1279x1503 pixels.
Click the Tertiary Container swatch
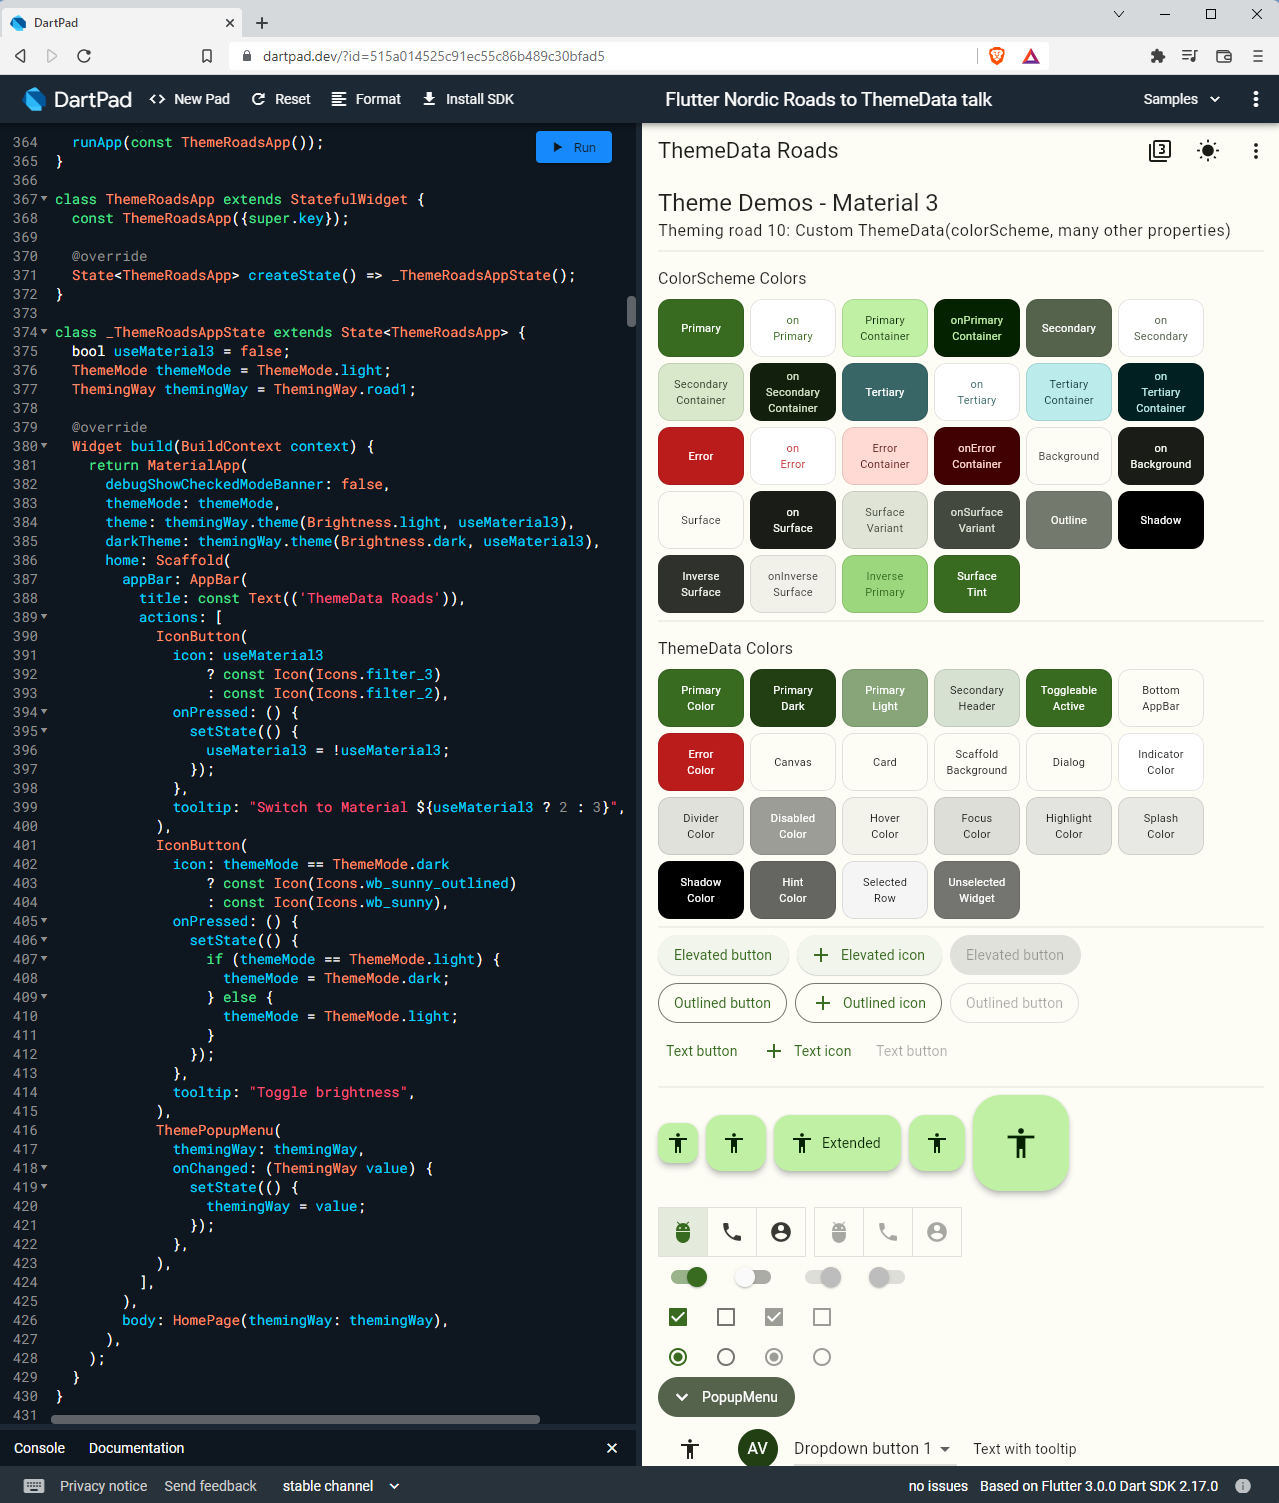(x=1069, y=392)
